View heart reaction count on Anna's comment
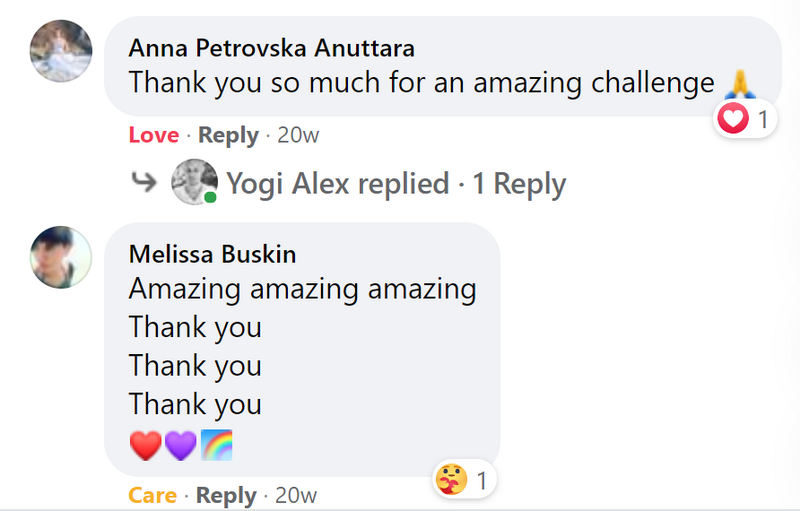800x511 pixels. [x=746, y=120]
